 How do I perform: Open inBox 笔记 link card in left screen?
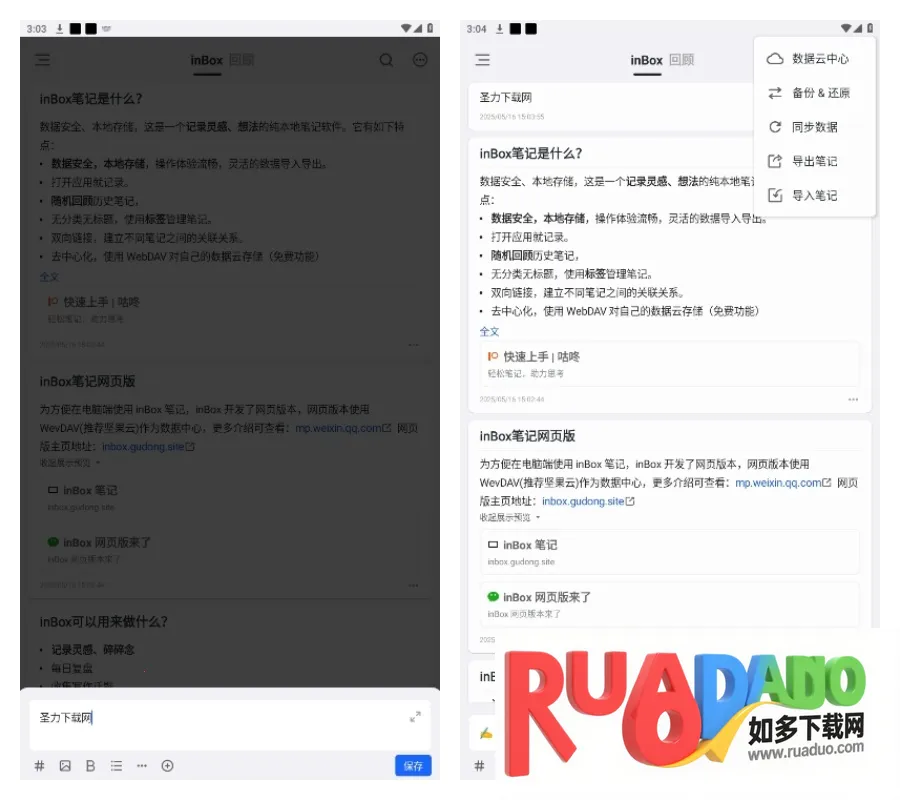click(x=230, y=498)
